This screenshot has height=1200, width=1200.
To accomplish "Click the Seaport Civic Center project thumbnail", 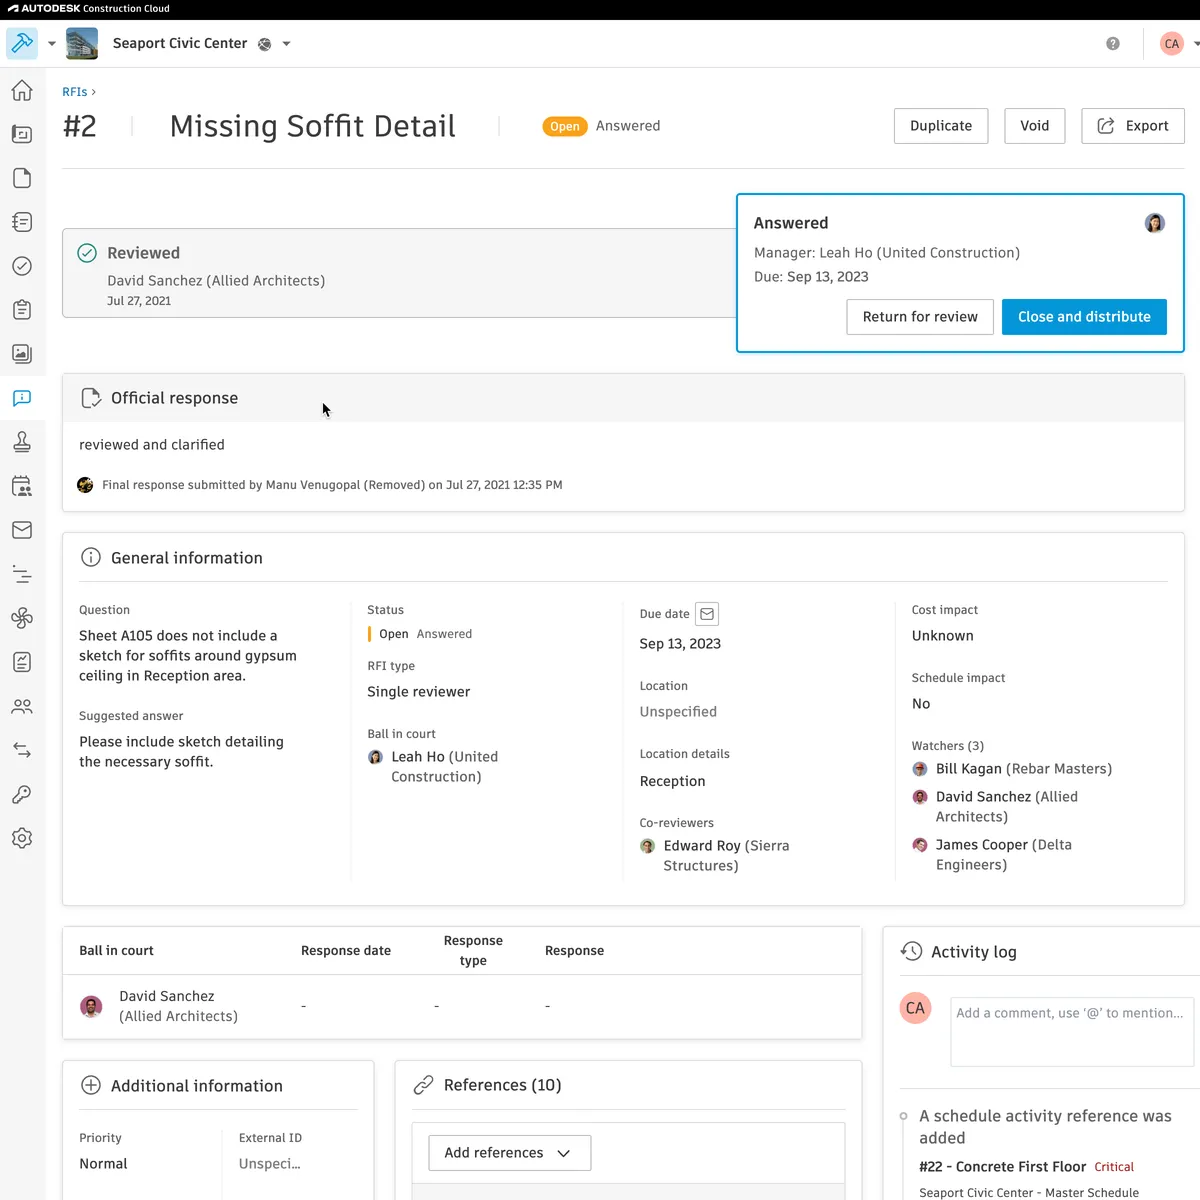I will 82,43.
